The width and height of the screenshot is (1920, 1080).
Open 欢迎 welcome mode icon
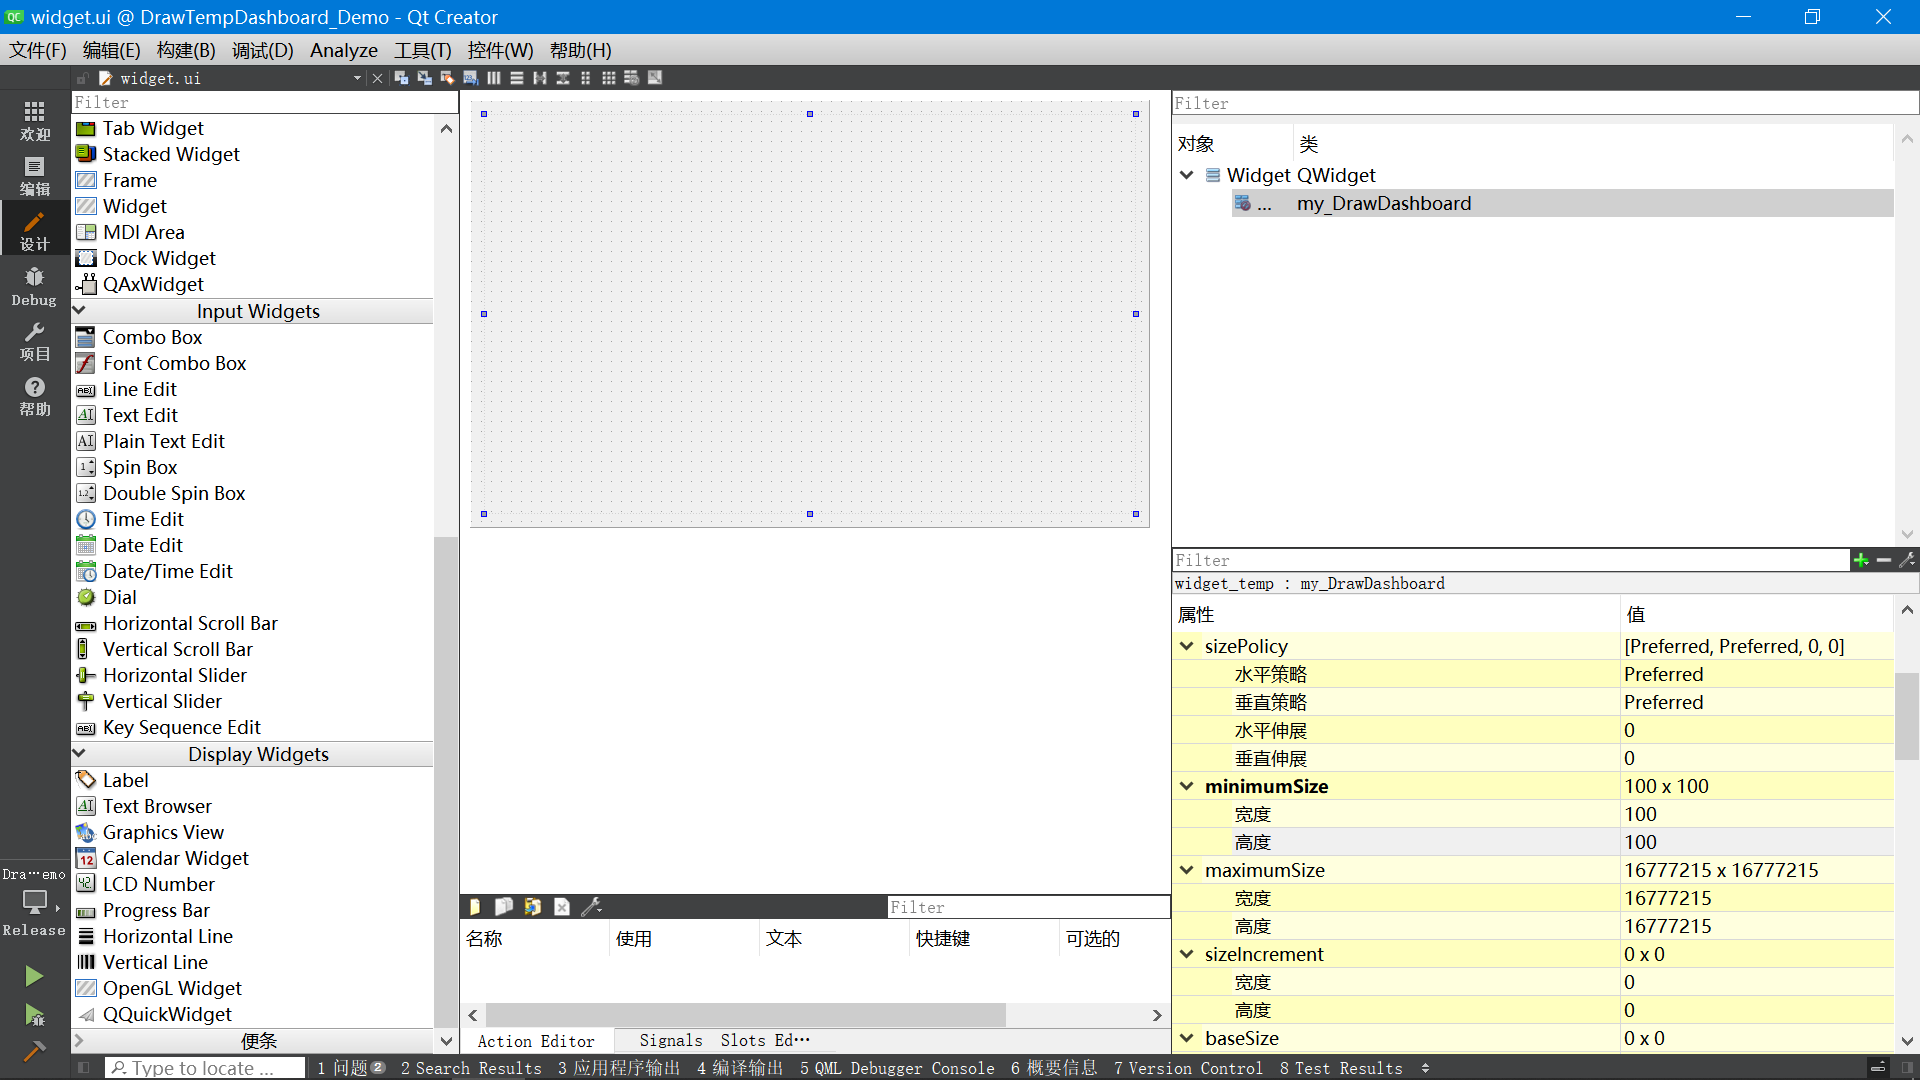click(34, 120)
